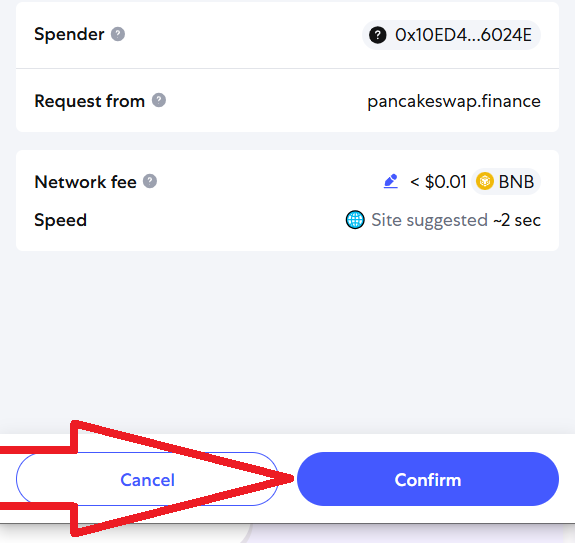The height and width of the screenshot is (543, 575).
Task: Click the help icon next to Spender
Action: point(118,34)
